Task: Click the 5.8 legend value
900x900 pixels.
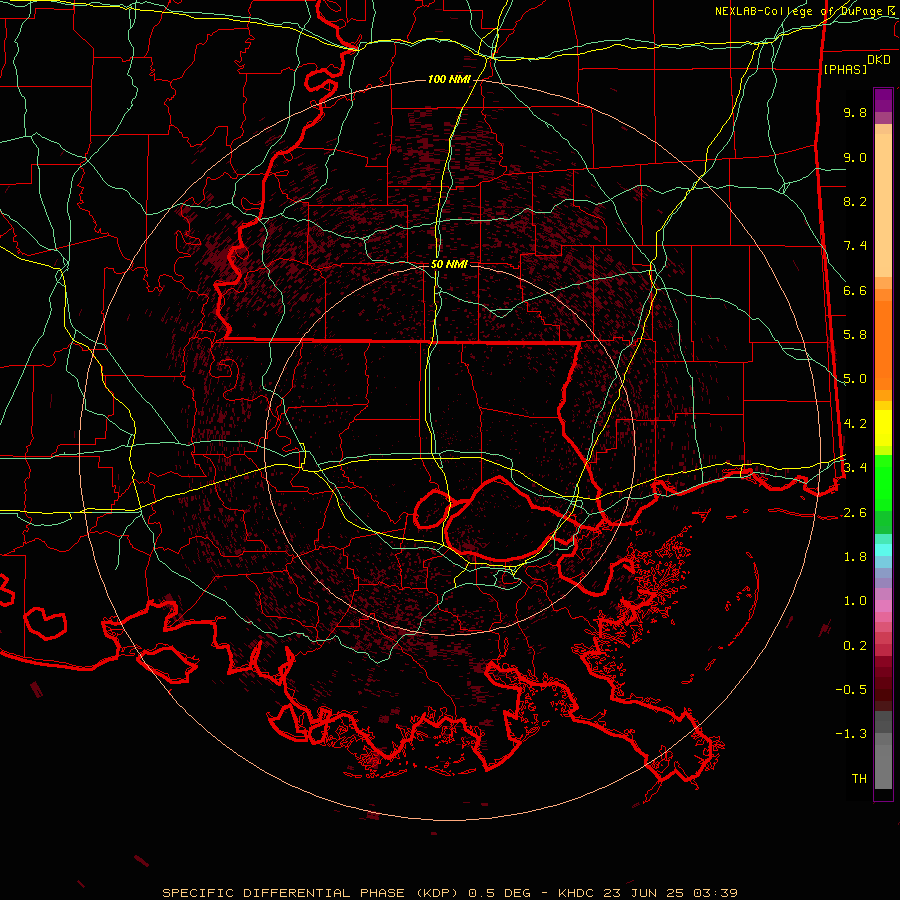Action: pyautogui.click(x=855, y=335)
